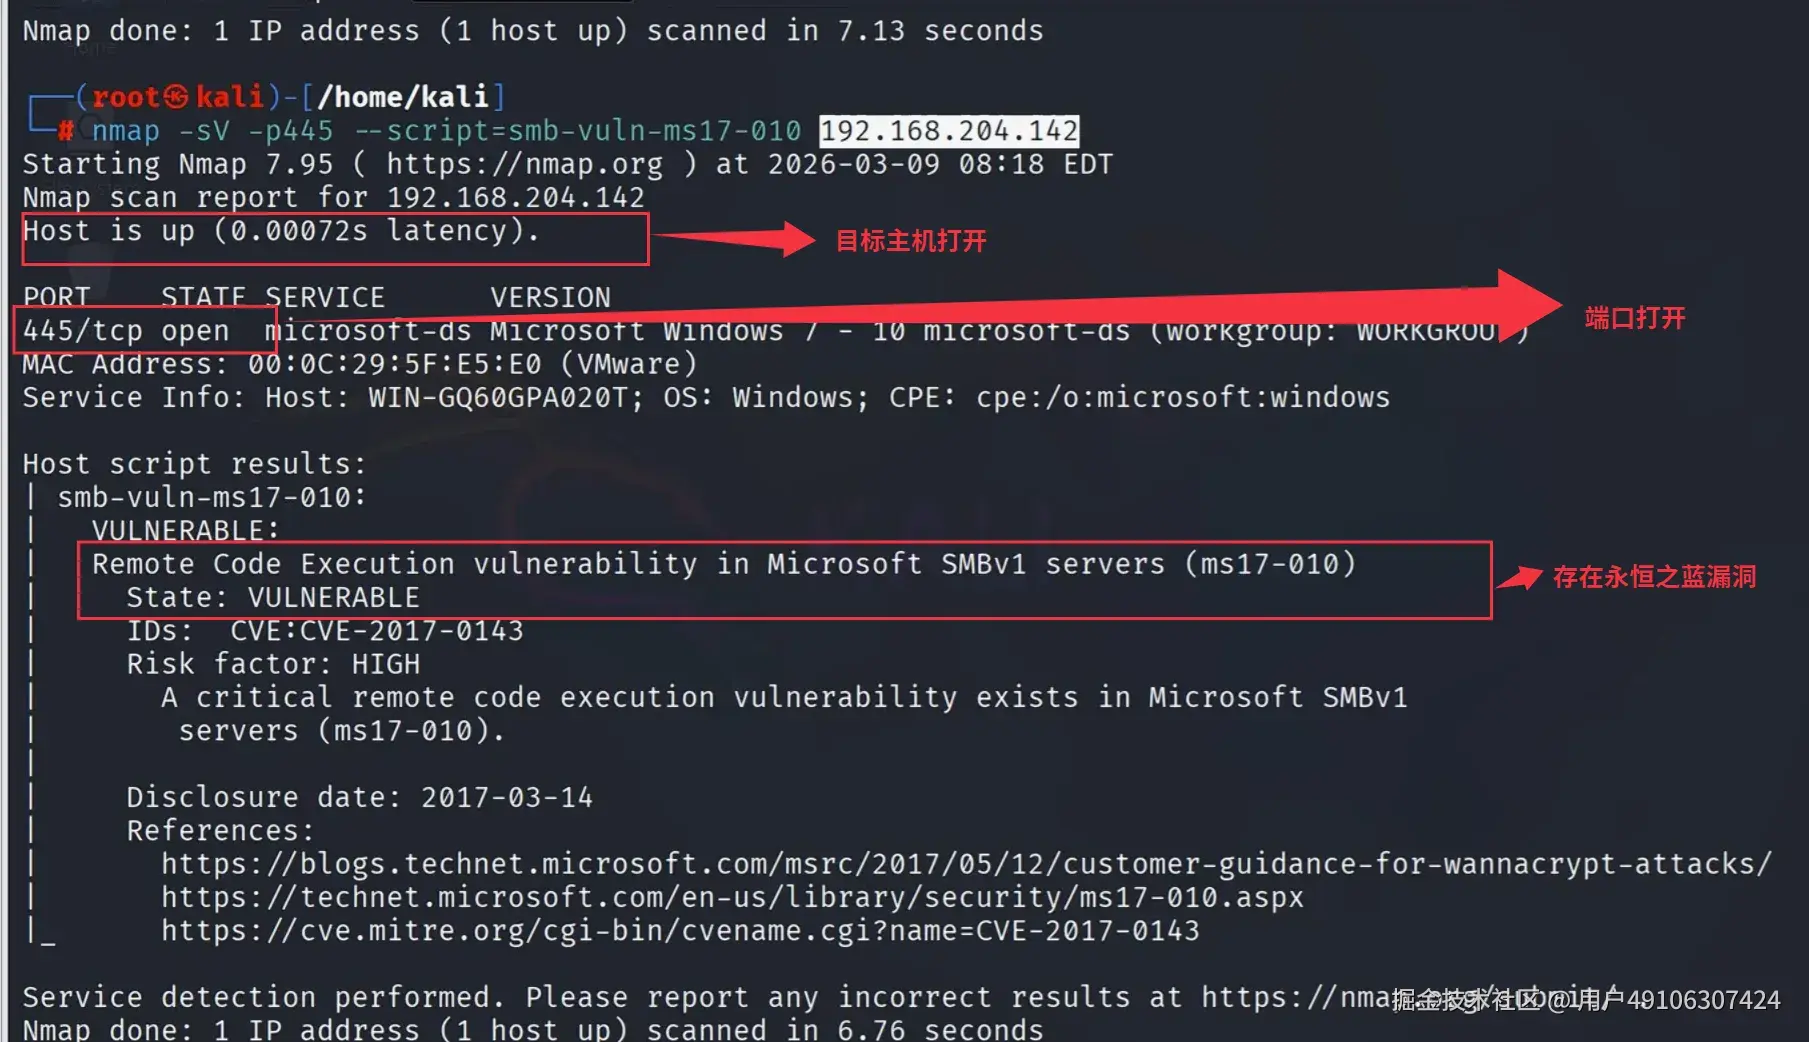Click the MAC address 00:0C:29:5F:E5:E0
The width and height of the screenshot is (1809, 1042).
click(x=395, y=364)
